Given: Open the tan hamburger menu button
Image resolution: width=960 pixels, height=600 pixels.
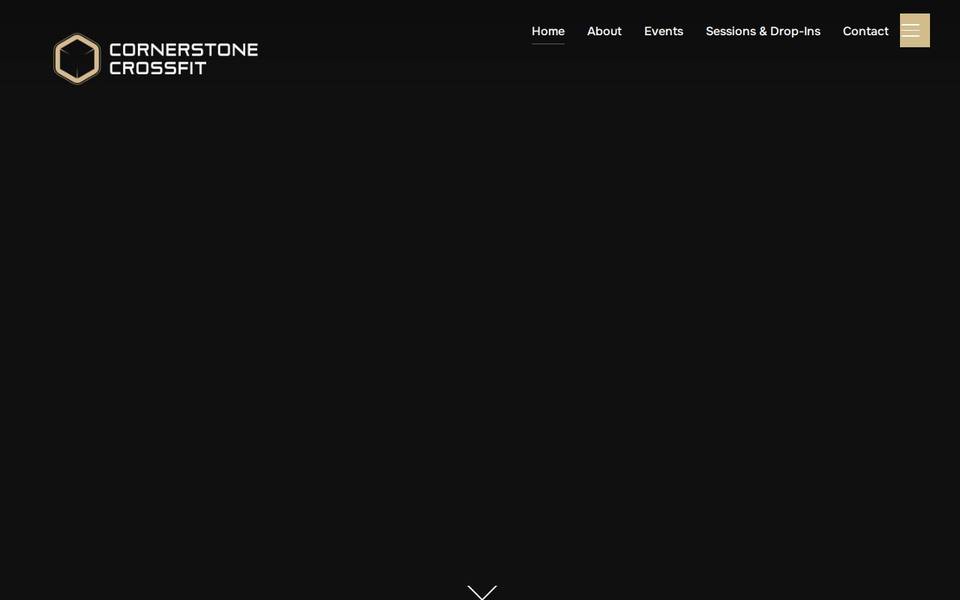Looking at the screenshot, I should [914, 30].
